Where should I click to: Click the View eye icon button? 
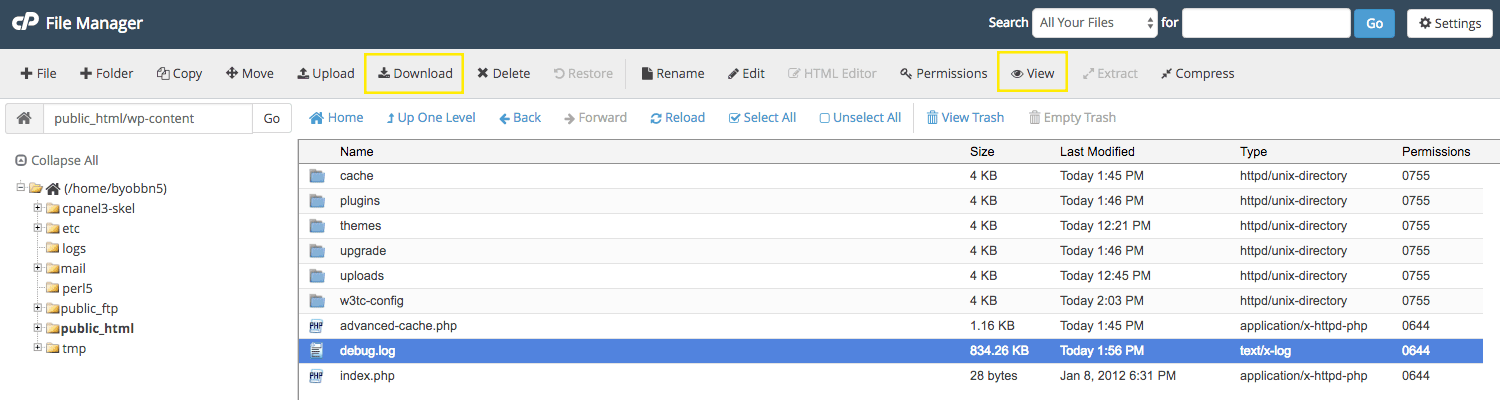[1032, 73]
